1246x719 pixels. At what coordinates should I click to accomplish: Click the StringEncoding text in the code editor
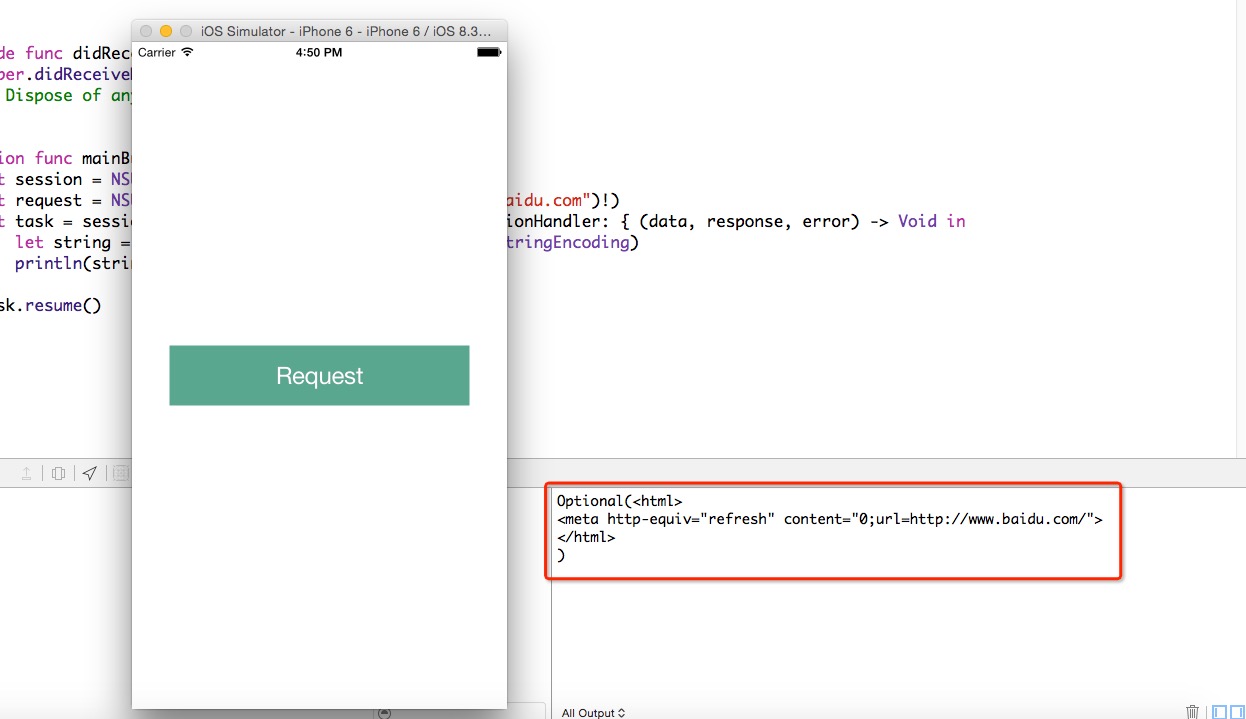[x=568, y=243]
